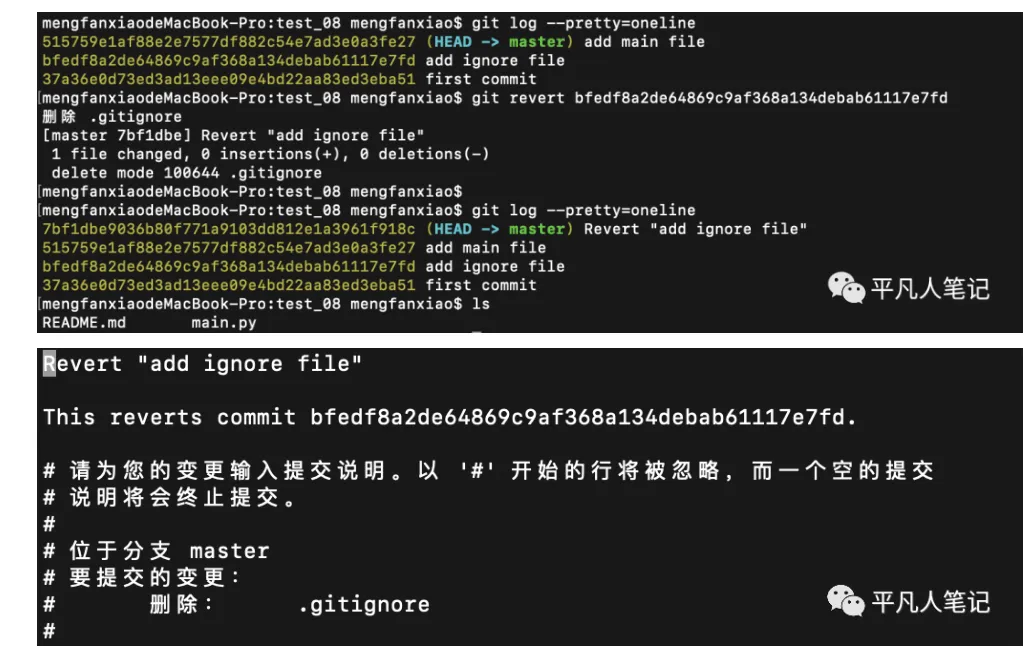
Task: Click the first git log --pretty=oneline command
Action: (584, 23)
